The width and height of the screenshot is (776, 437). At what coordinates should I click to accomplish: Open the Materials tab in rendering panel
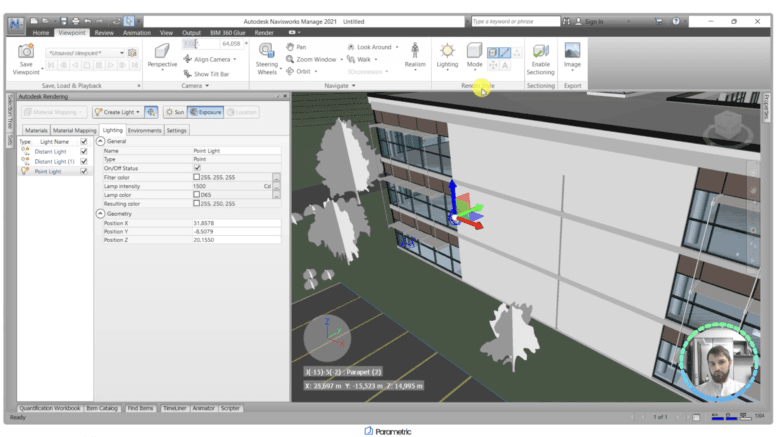[36, 130]
